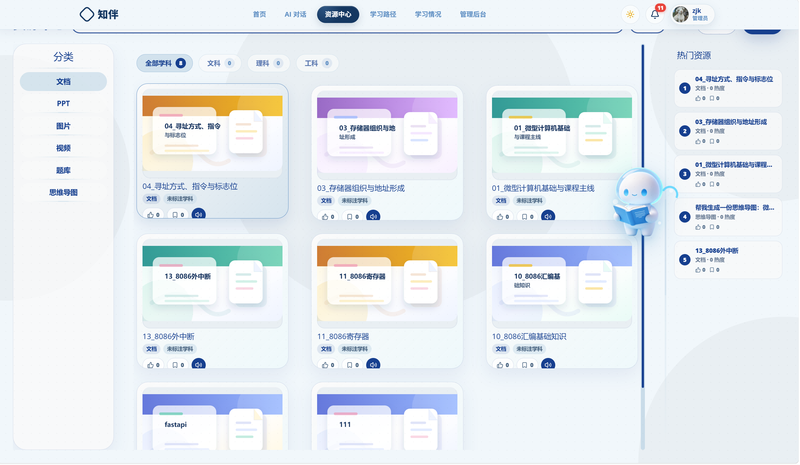Image resolution: width=800 pixels, height=465 pixels.
Task: Open 管理后台 navigation item
Action: (472, 14)
